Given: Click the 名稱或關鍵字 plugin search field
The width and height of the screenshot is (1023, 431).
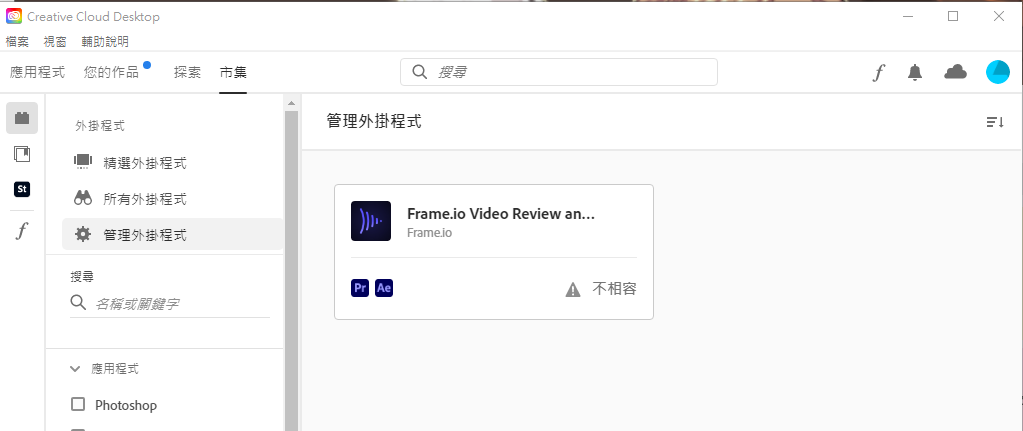Looking at the screenshot, I should [x=170, y=304].
